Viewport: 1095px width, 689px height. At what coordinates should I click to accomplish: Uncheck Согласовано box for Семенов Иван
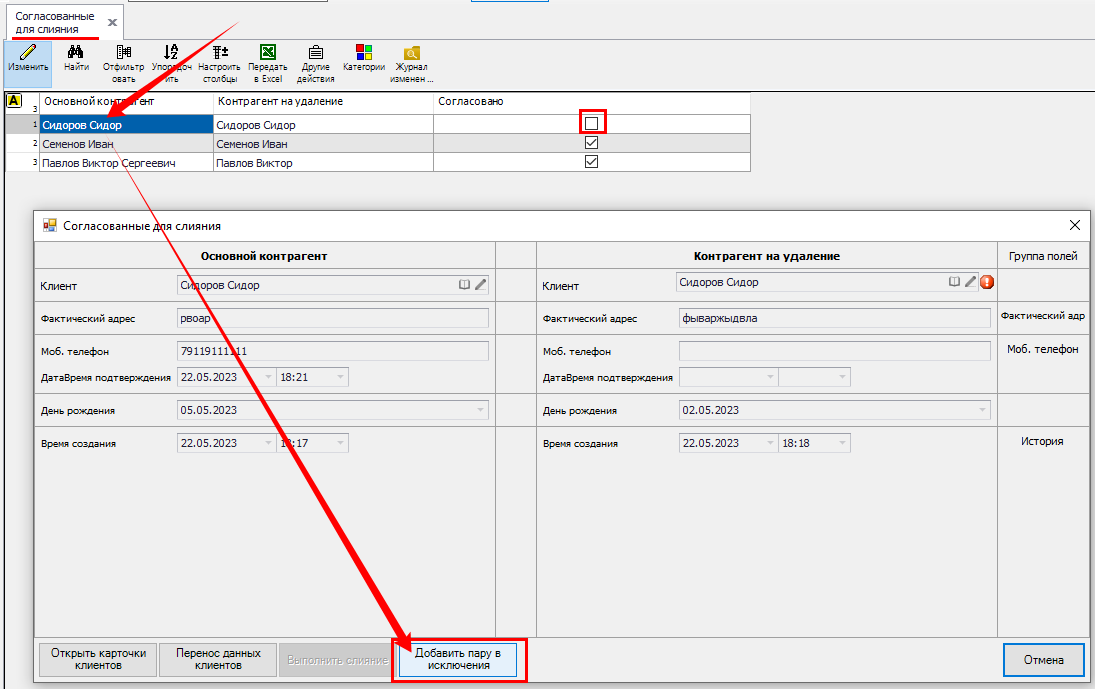pyautogui.click(x=591, y=143)
